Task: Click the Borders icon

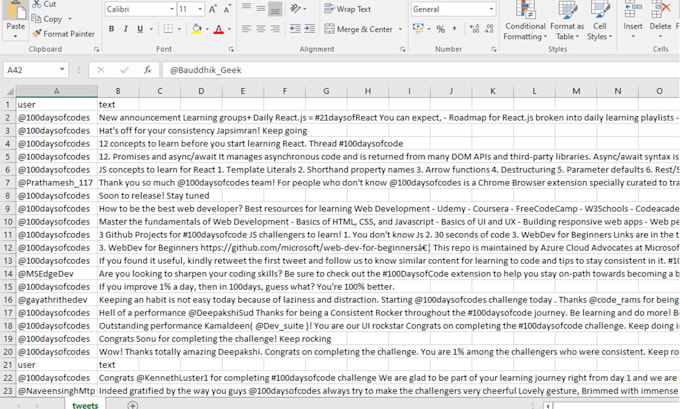Action: pyautogui.click(x=168, y=29)
